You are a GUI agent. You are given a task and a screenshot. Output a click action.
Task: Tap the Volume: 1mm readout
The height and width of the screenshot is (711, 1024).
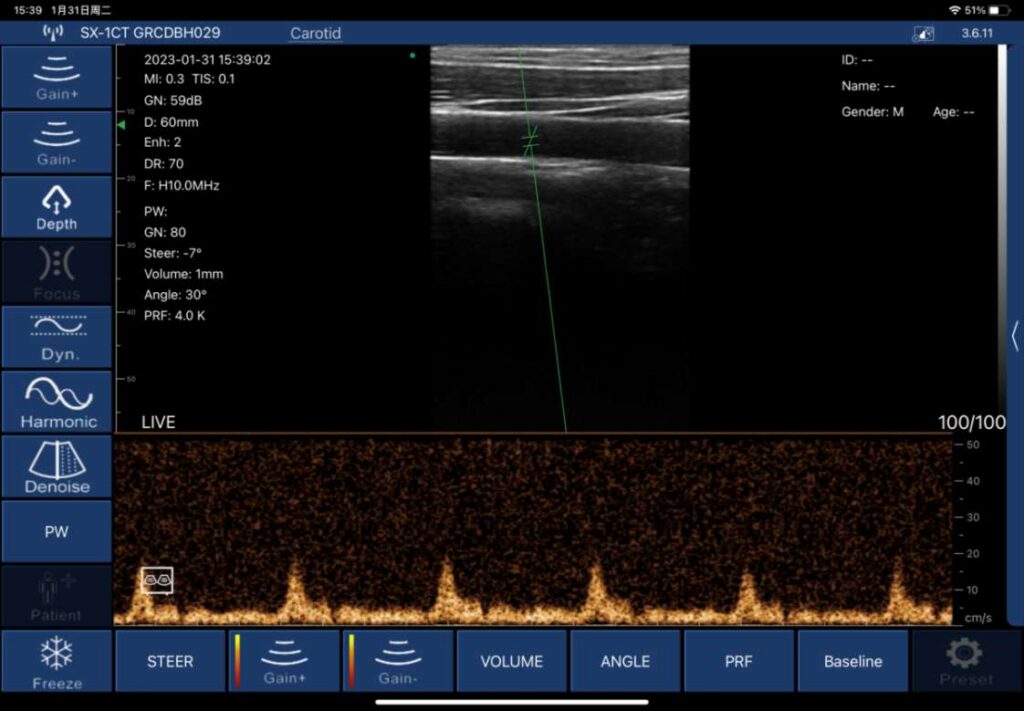click(x=184, y=274)
